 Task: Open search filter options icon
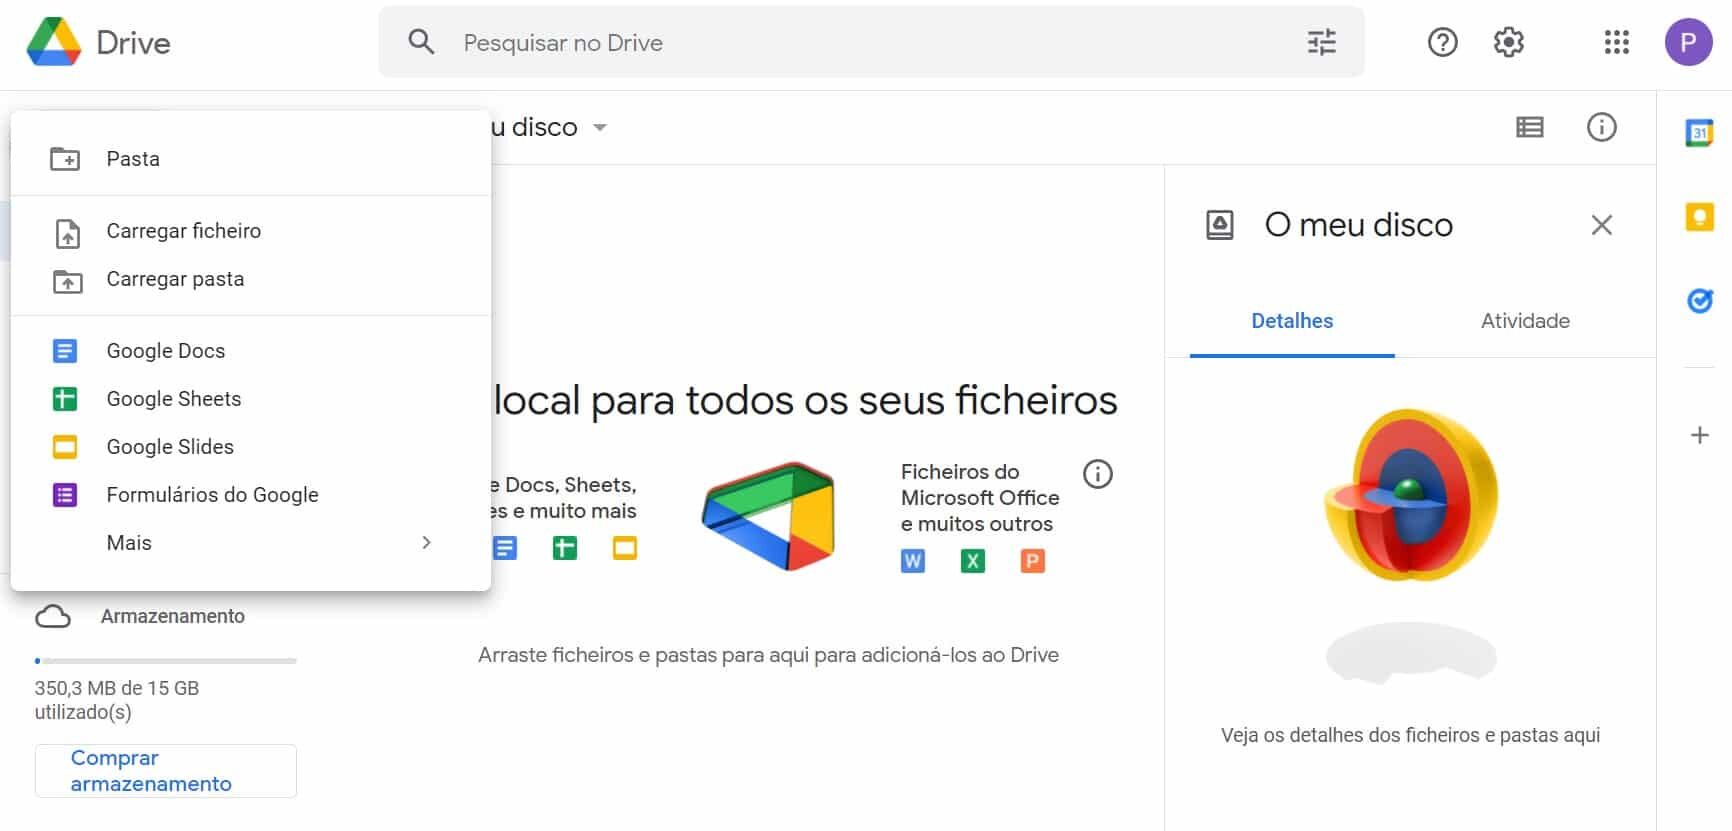click(1321, 42)
